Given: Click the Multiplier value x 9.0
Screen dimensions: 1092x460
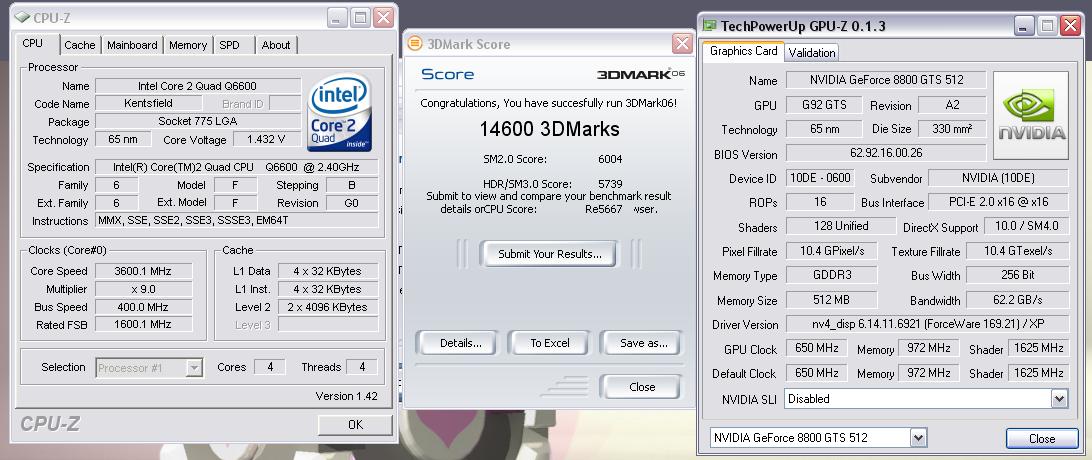Looking at the screenshot, I should coord(143,289).
